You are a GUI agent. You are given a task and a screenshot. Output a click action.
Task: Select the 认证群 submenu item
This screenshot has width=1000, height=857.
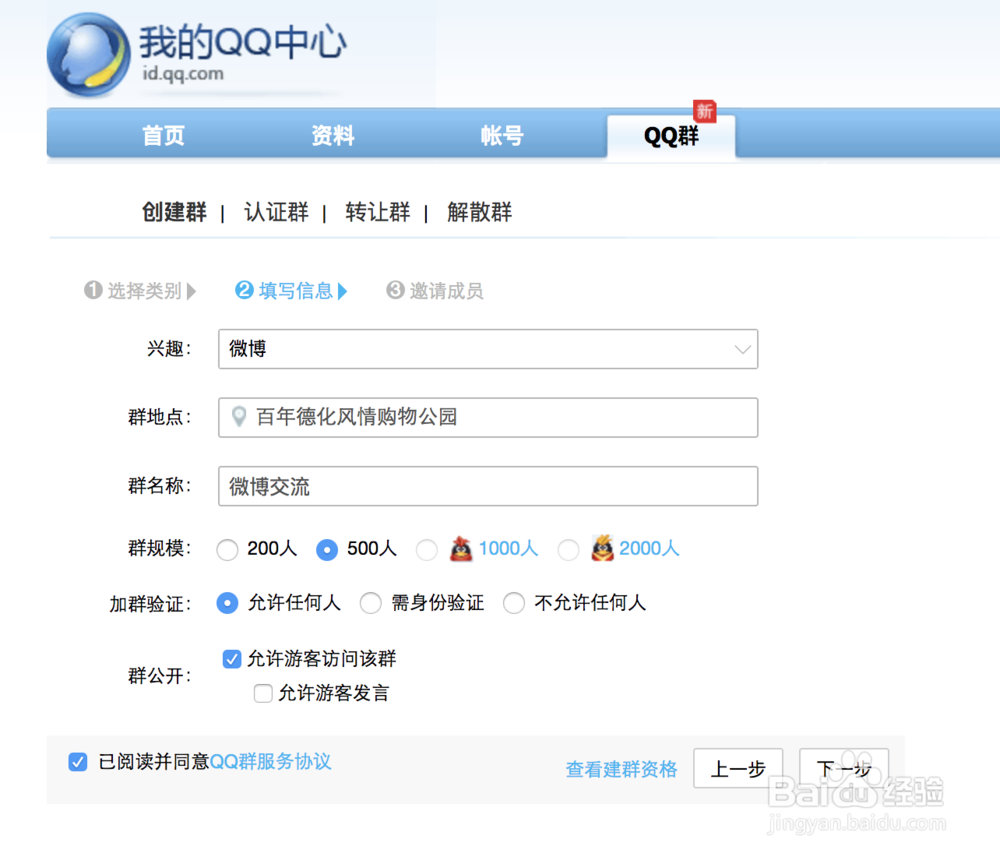pyautogui.click(x=276, y=212)
